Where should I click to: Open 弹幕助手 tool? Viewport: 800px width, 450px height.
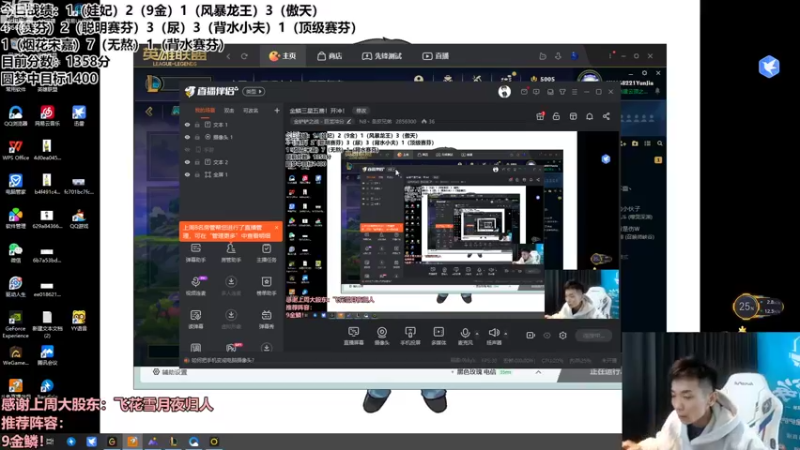pos(196,253)
